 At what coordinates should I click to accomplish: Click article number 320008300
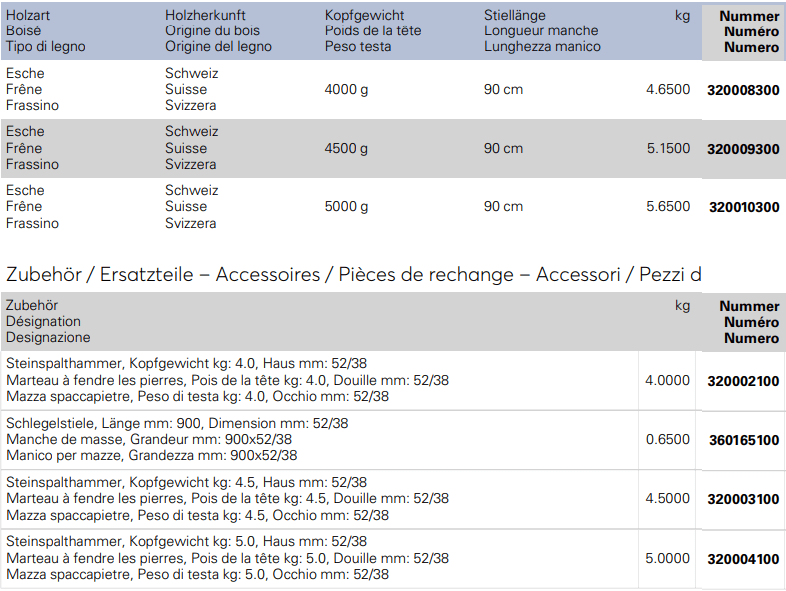click(743, 90)
